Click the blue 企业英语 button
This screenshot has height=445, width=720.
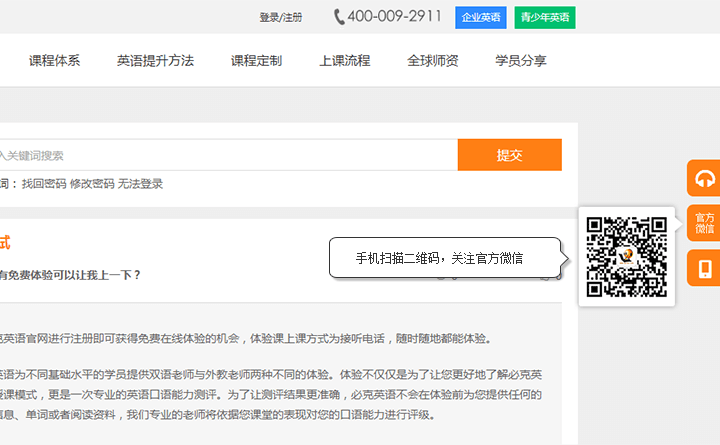pos(481,18)
